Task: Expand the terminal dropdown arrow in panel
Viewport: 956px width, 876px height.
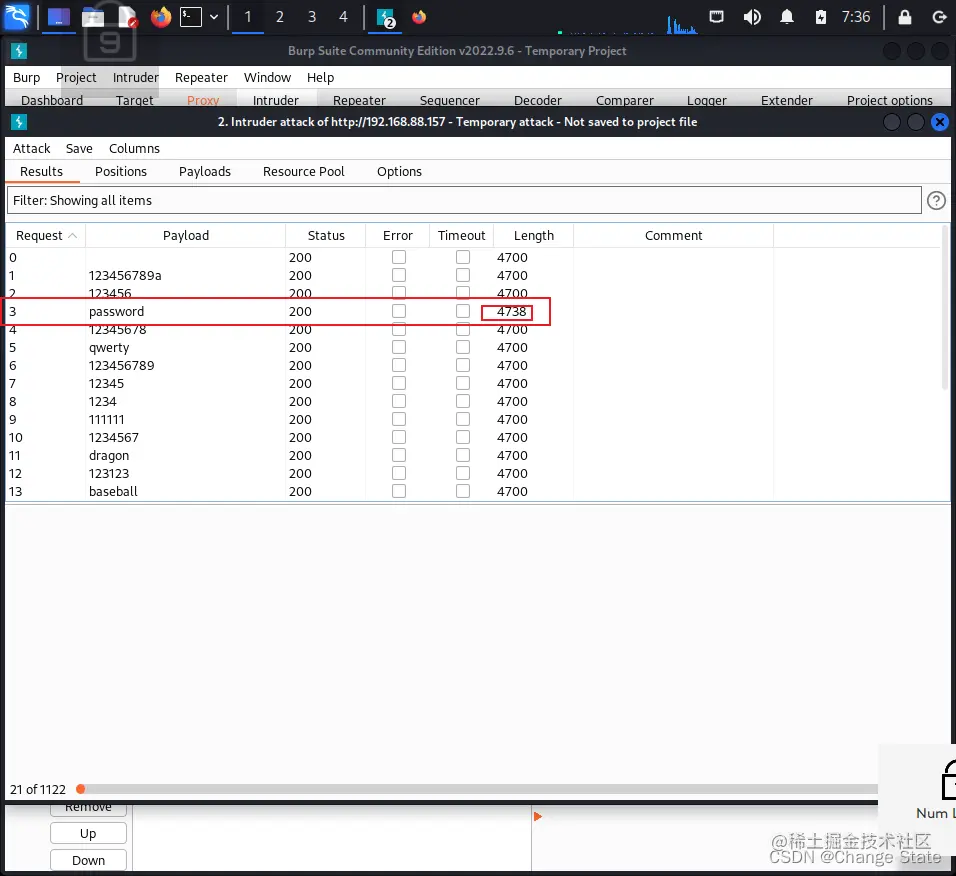Action: [x=214, y=17]
